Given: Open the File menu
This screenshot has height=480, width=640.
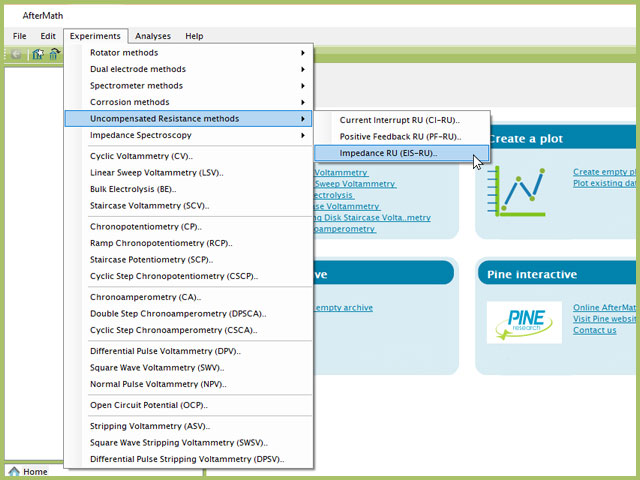Looking at the screenshot, I should 20,36.
